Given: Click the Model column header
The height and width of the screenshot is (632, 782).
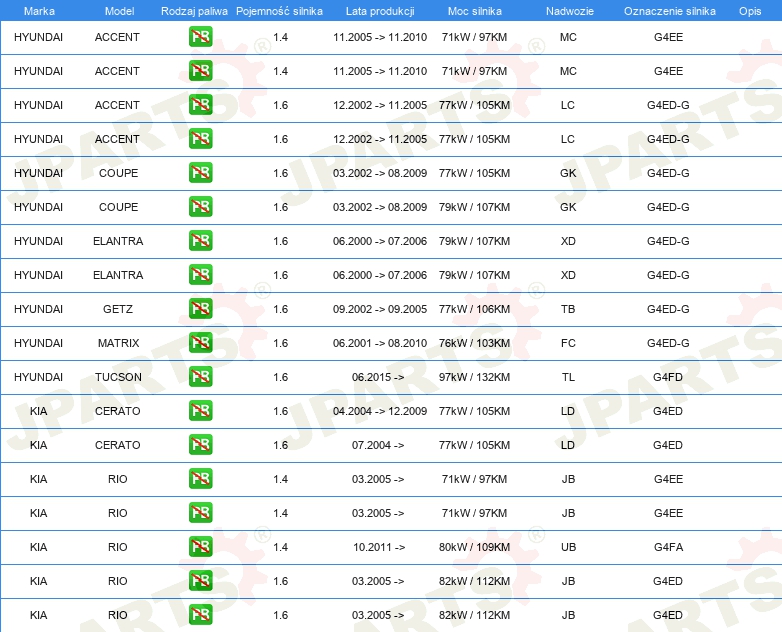Looking at the screenshot, I should tap(119, 11).
